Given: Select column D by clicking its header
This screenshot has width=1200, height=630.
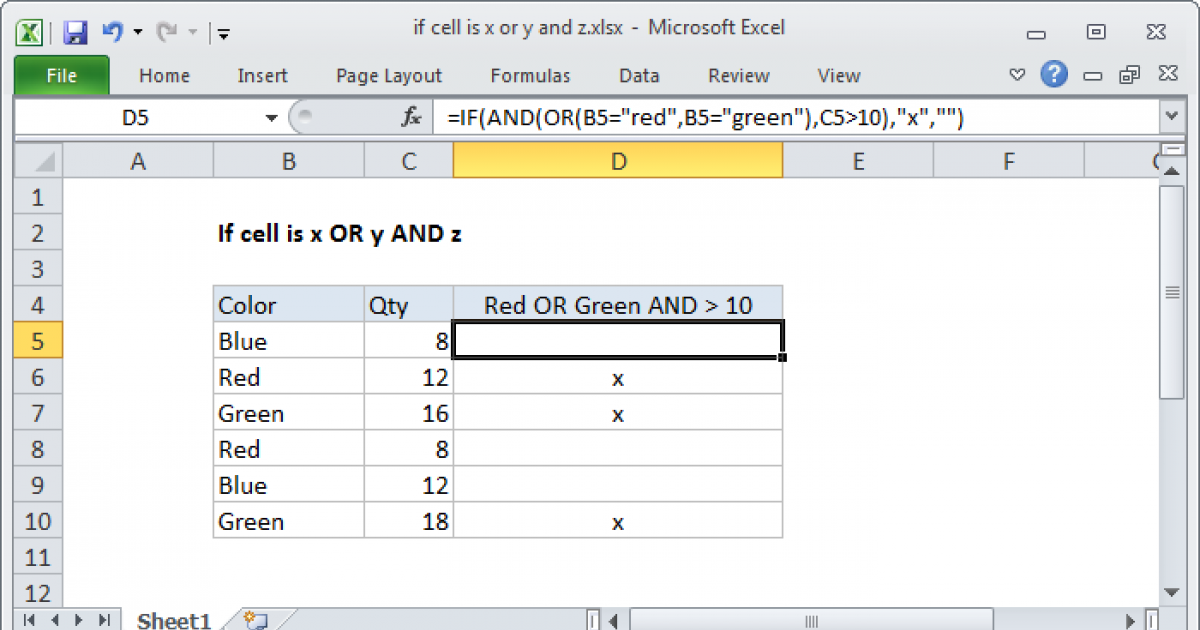Looking at the screenshot, I should click(618, 160).
